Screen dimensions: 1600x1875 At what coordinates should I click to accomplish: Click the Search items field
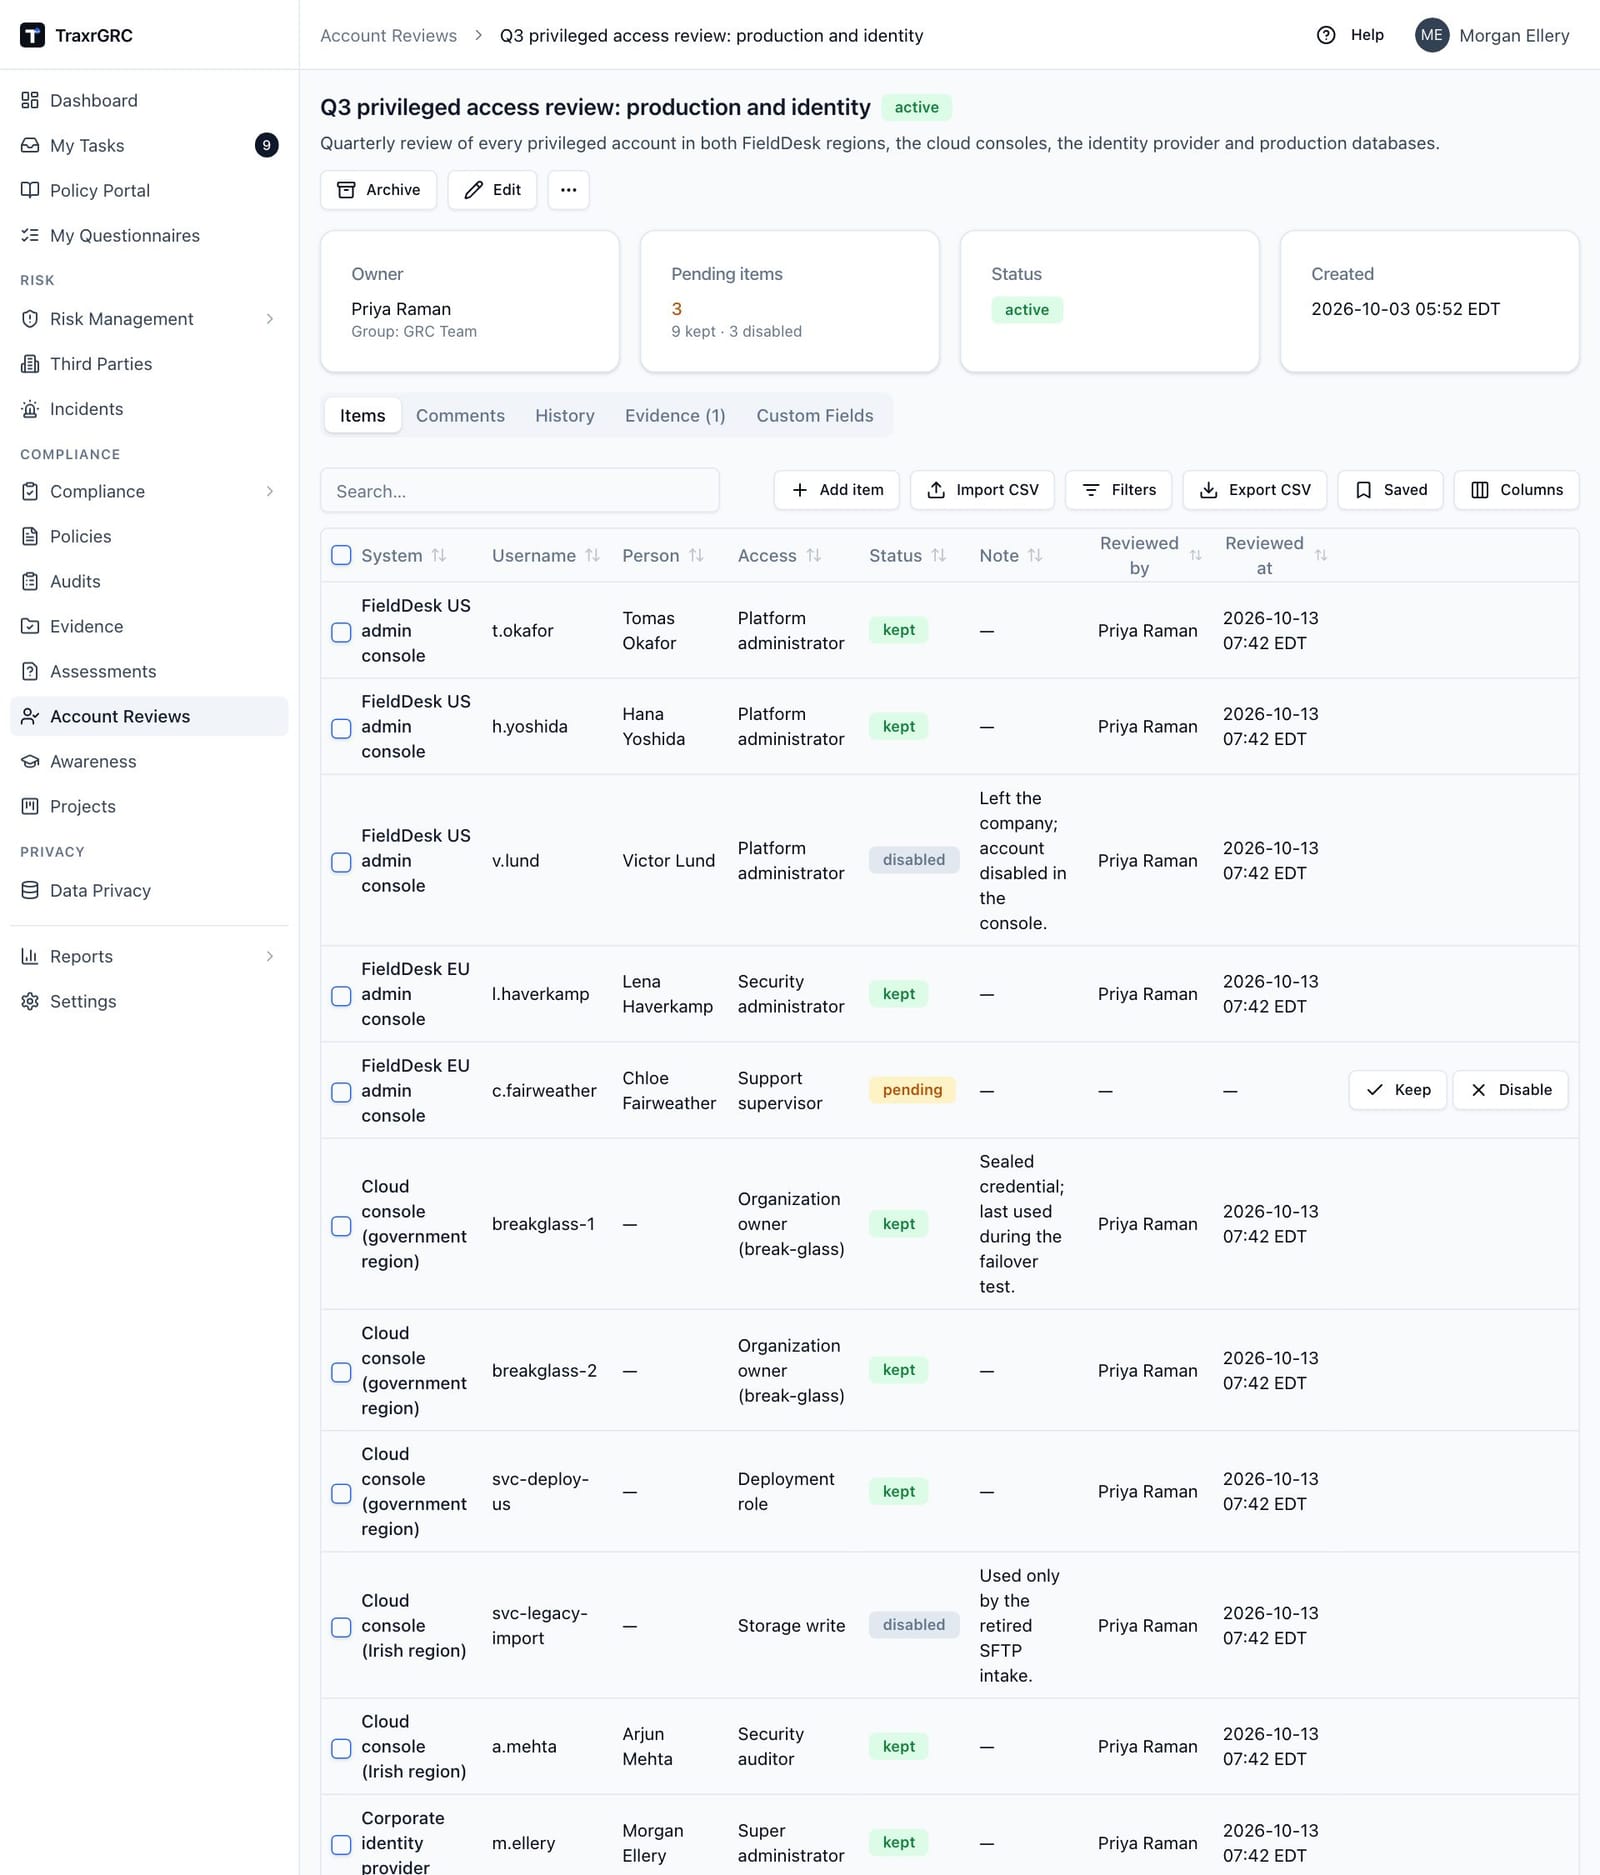tap(520, 491)
